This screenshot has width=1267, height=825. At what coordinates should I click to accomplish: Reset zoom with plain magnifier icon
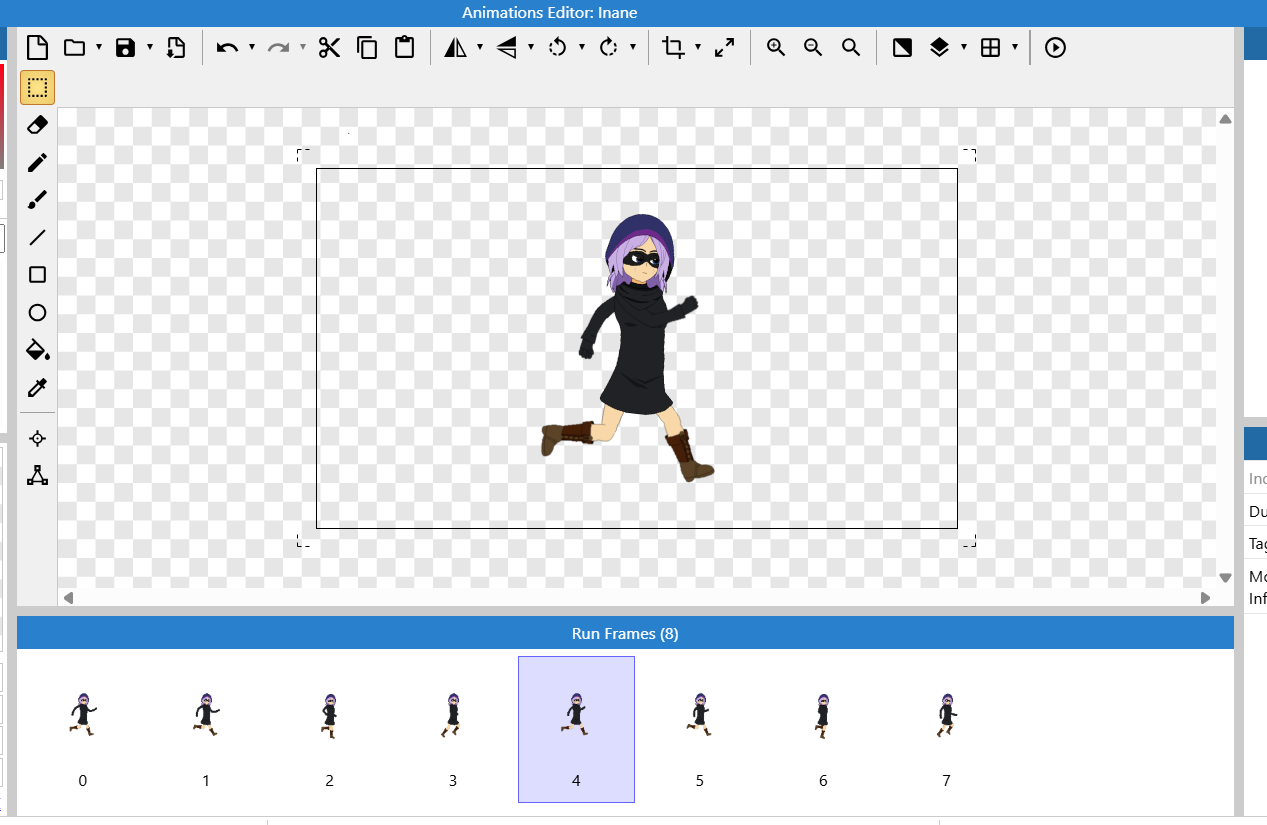[851, 47]
